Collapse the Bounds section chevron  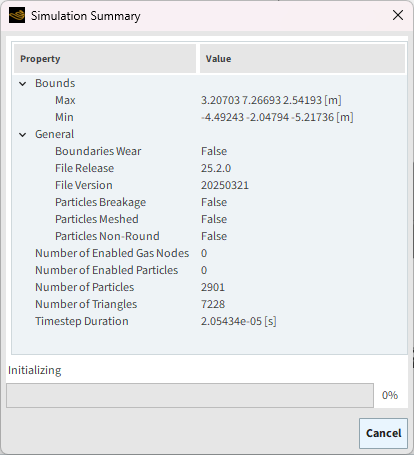point(23,84)
